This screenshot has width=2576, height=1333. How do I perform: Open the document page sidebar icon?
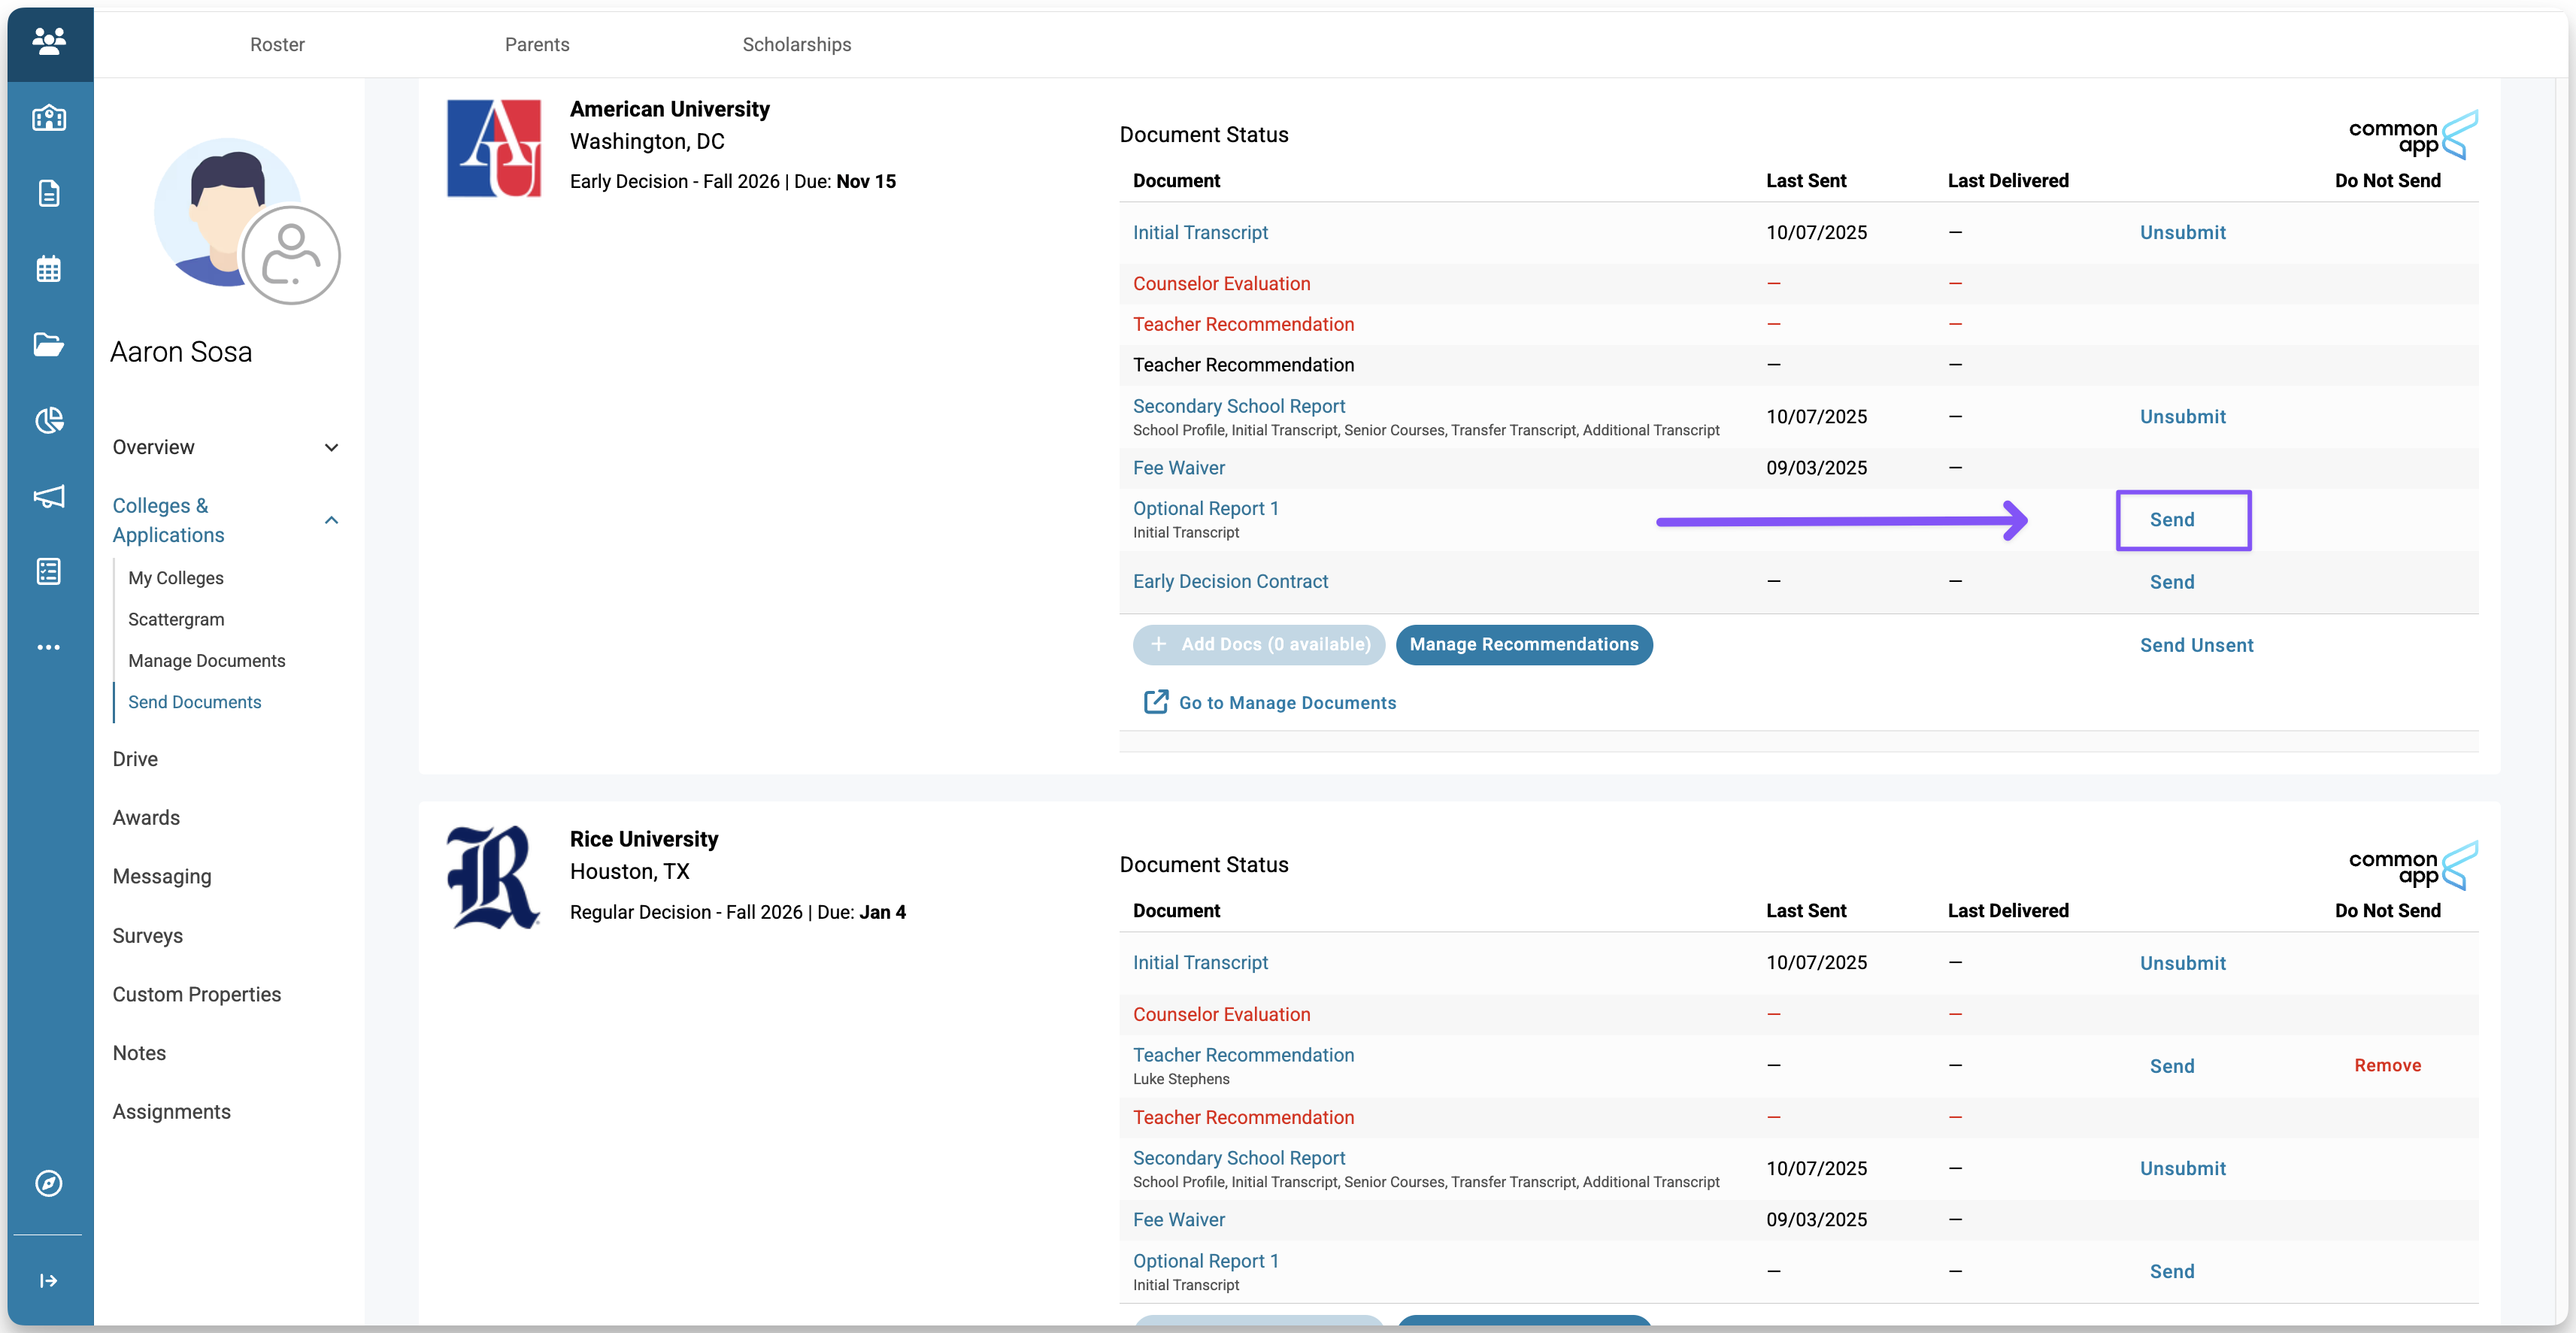point(49,193)
